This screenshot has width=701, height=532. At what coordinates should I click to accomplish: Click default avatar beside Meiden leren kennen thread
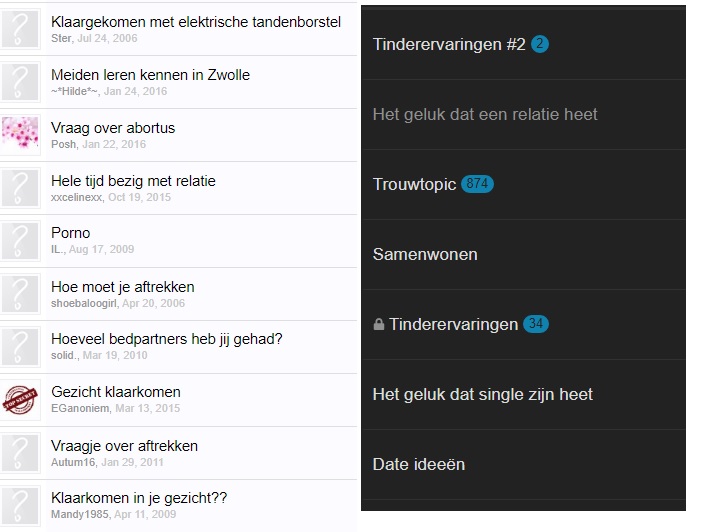pyautogui.click(x=20, y=82)
